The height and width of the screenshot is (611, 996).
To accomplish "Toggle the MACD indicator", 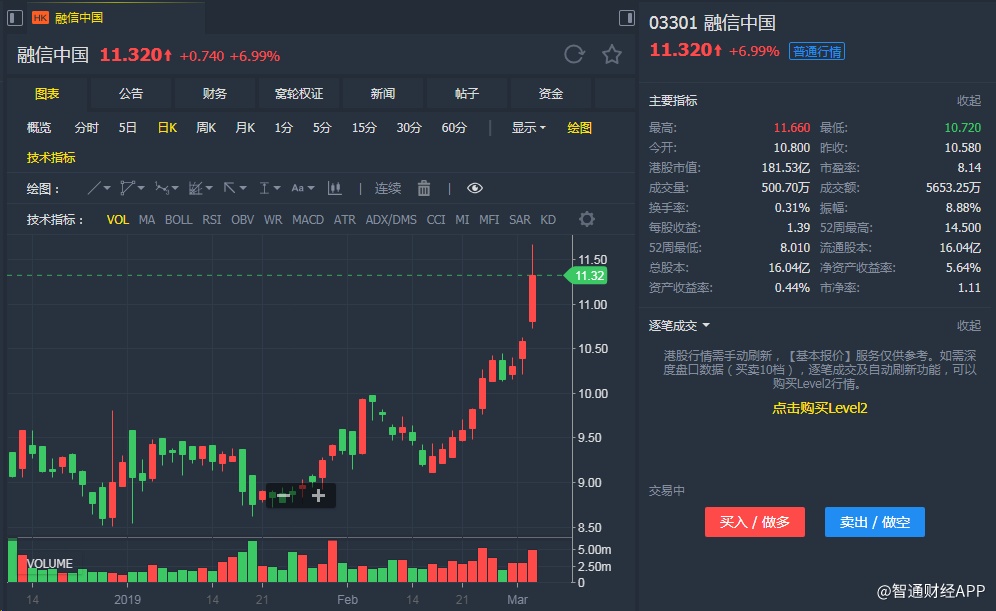I will (x=308, y=219).
